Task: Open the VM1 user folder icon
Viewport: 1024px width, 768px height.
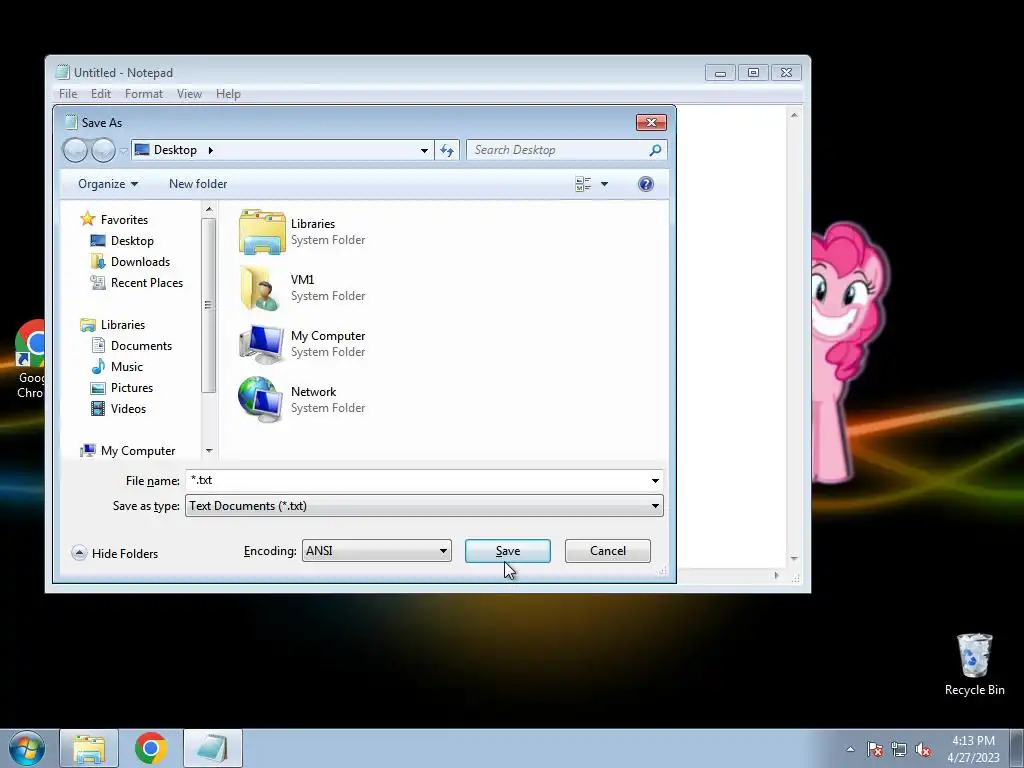Action: point(261,287)
